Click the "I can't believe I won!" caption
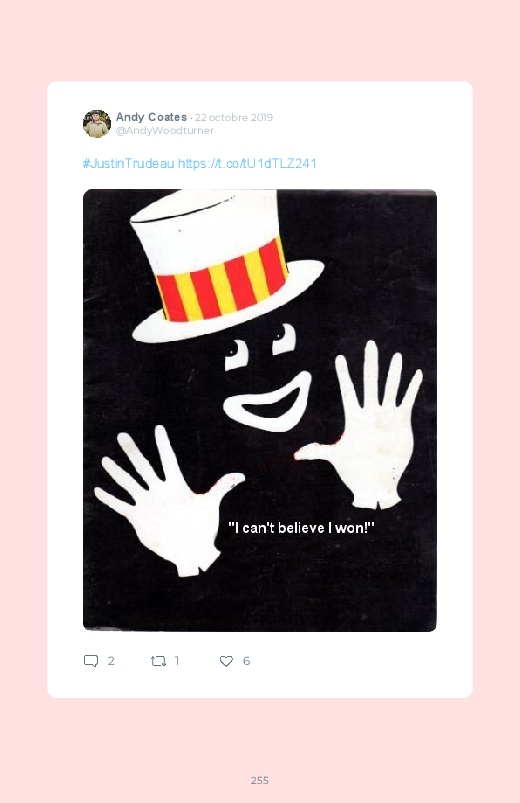 click(x=301, y=527)
